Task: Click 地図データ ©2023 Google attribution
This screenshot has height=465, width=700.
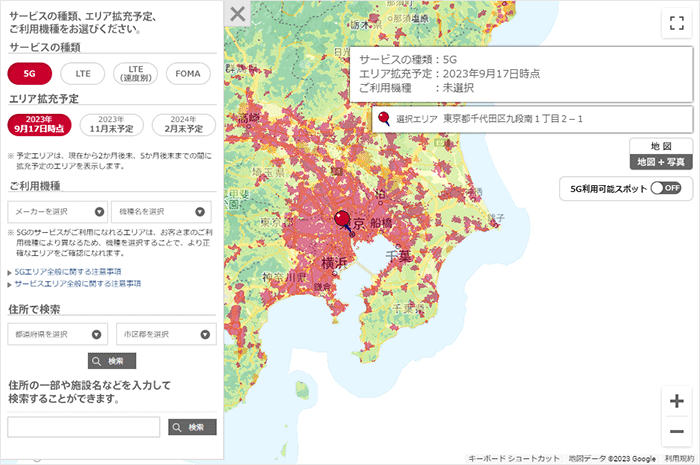Action: click(612, 459)
